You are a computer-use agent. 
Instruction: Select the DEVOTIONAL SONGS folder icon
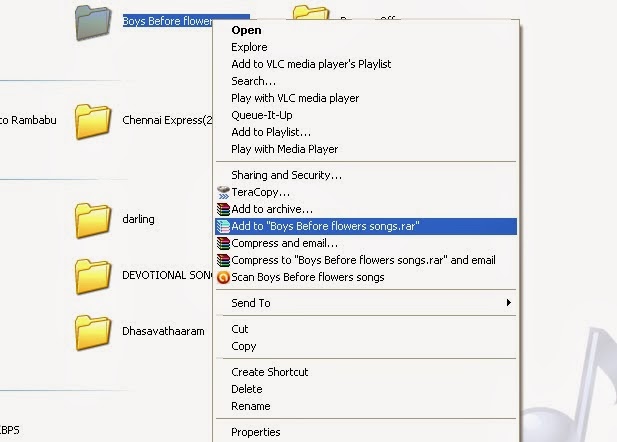pyautogui.click(x=92, y=276)
